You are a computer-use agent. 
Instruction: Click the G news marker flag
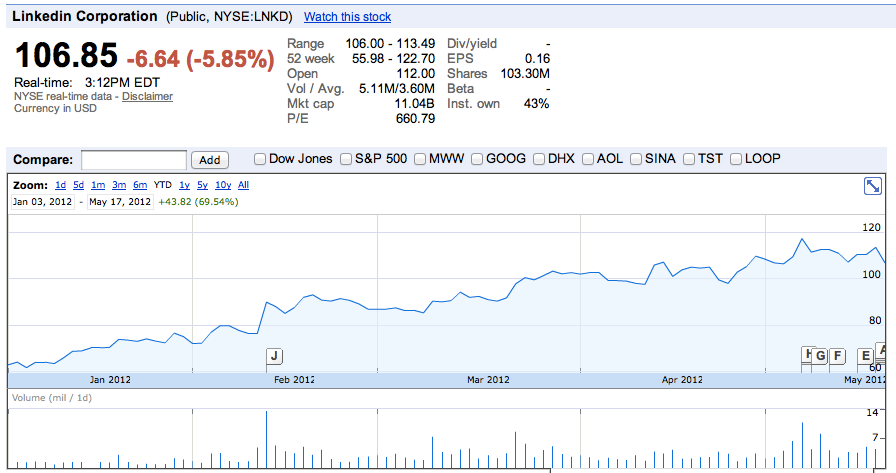pos(821,355)
